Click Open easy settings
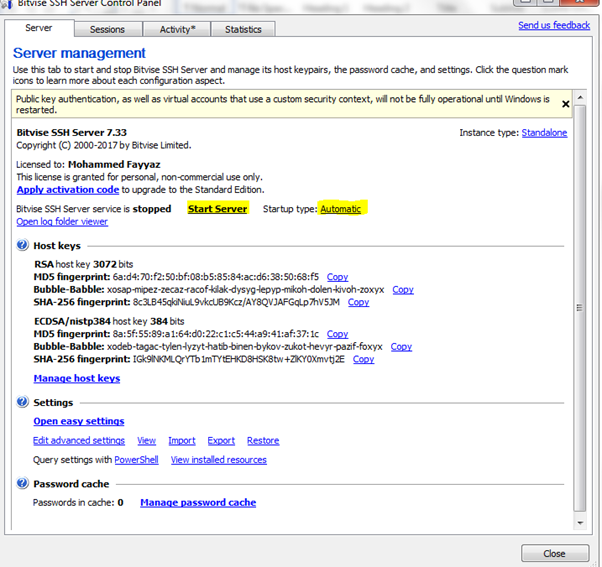Screen dimensions: 602x567 pos(79,421)
